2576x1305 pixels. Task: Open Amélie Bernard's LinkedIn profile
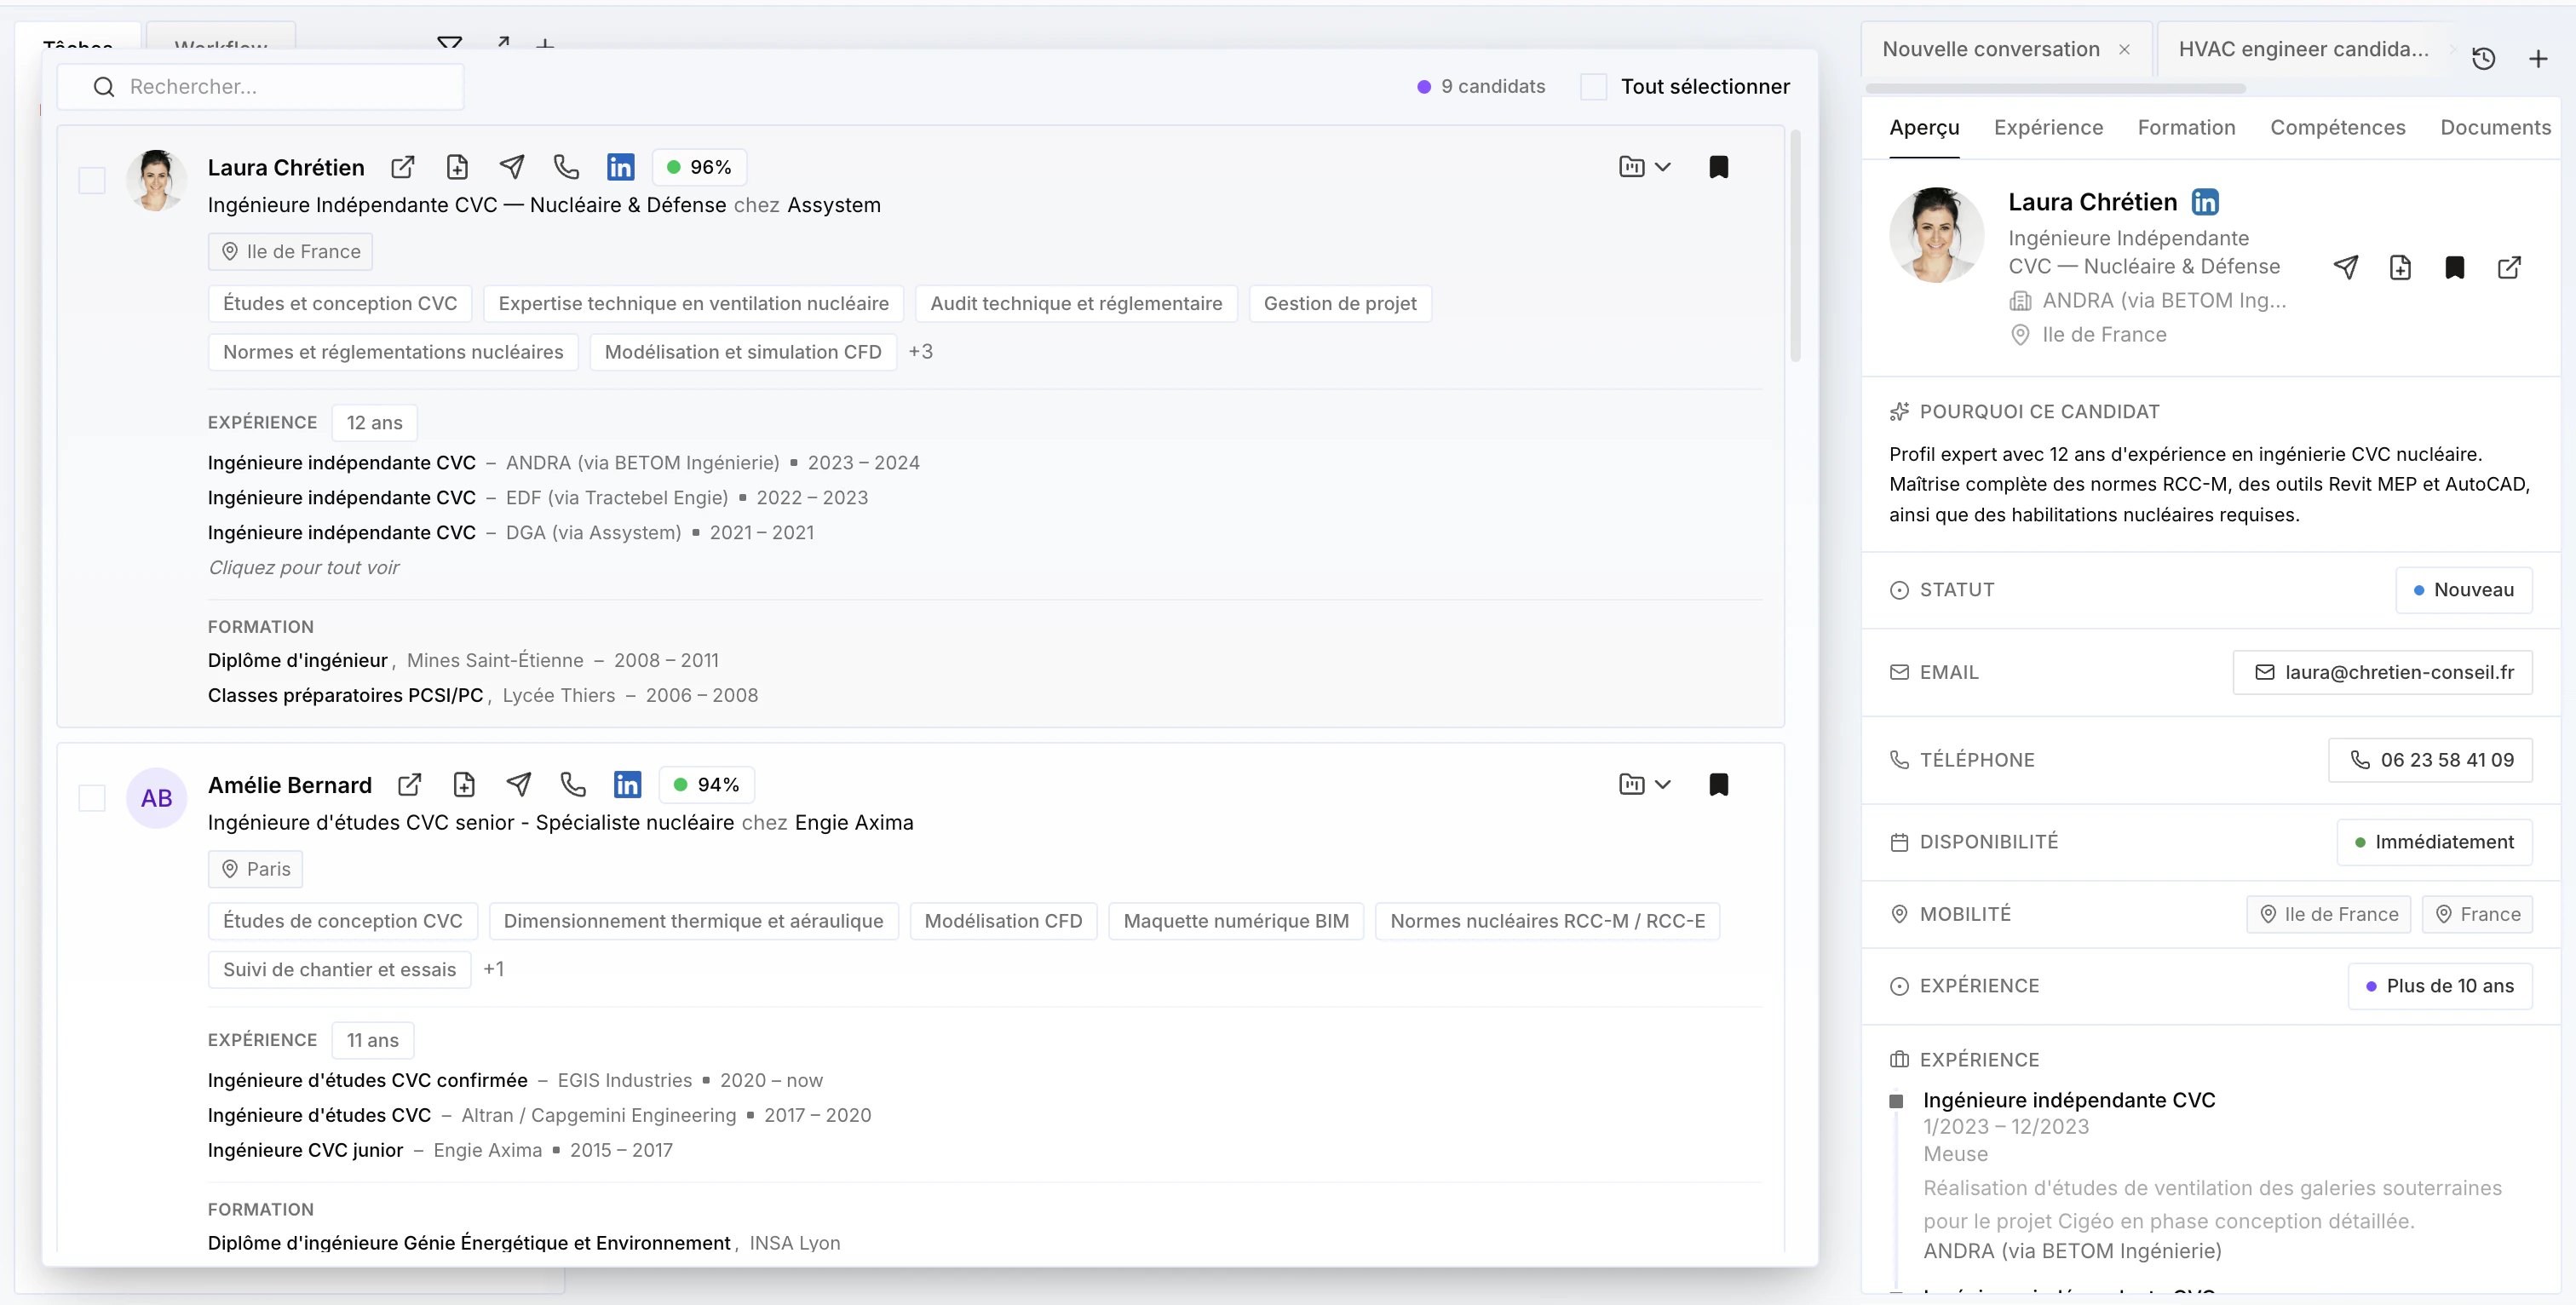tap(627, 785)
